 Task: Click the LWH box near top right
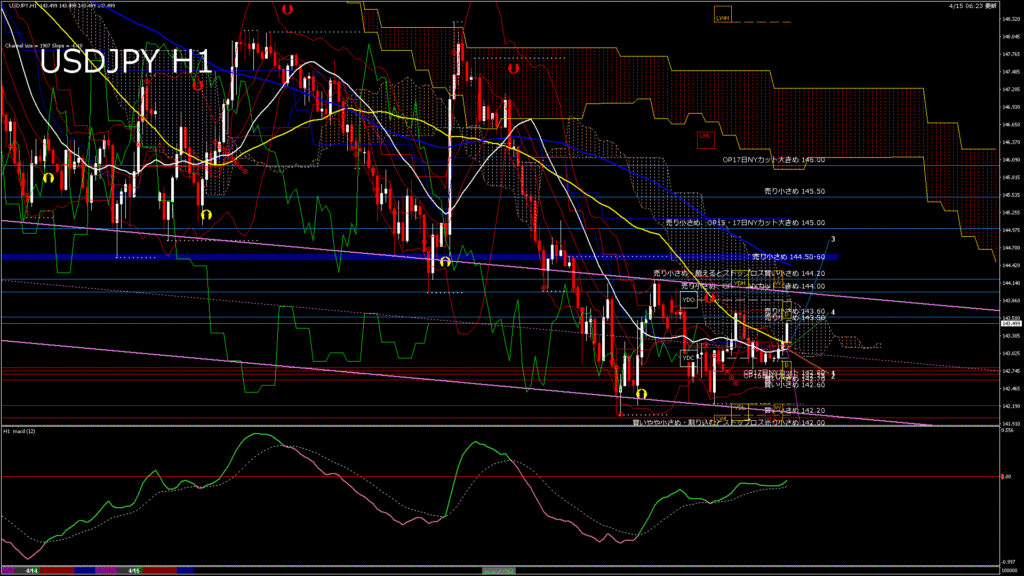tap(722, 17)
